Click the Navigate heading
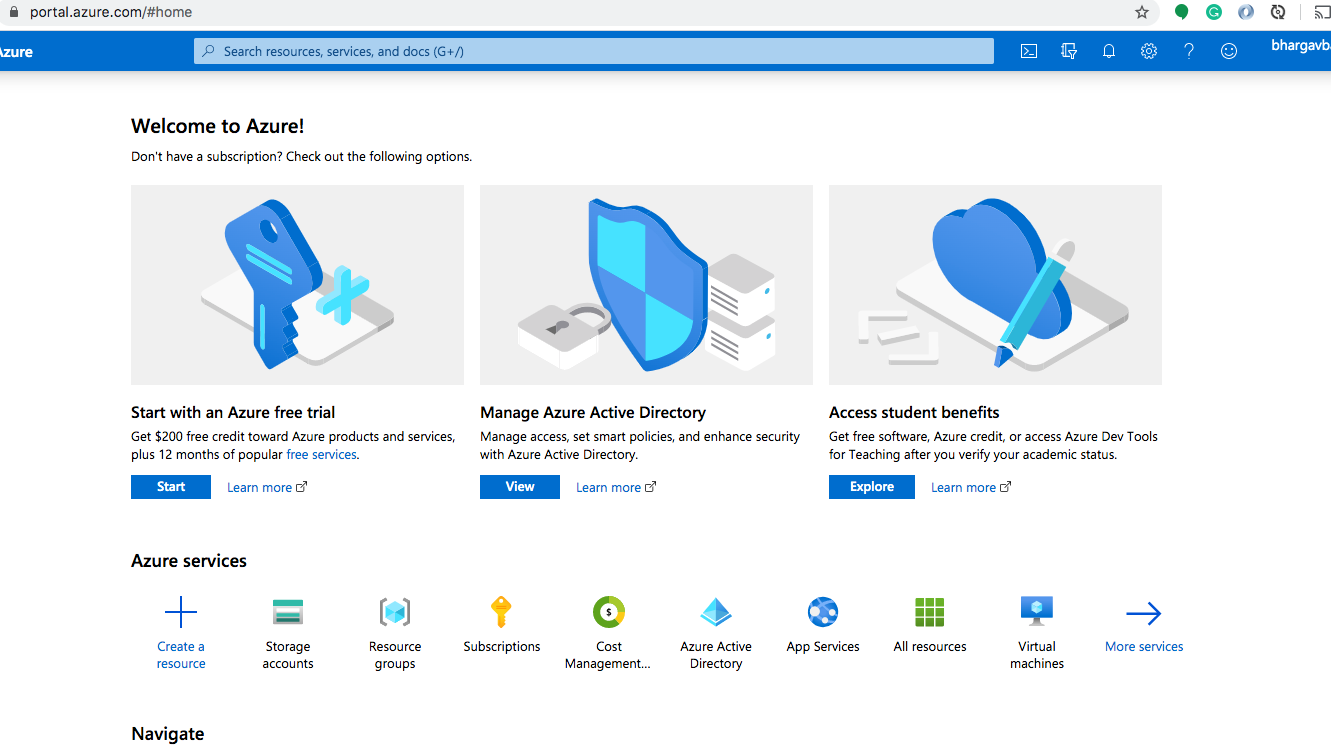The image size is (1331, 745). [168, 734]
